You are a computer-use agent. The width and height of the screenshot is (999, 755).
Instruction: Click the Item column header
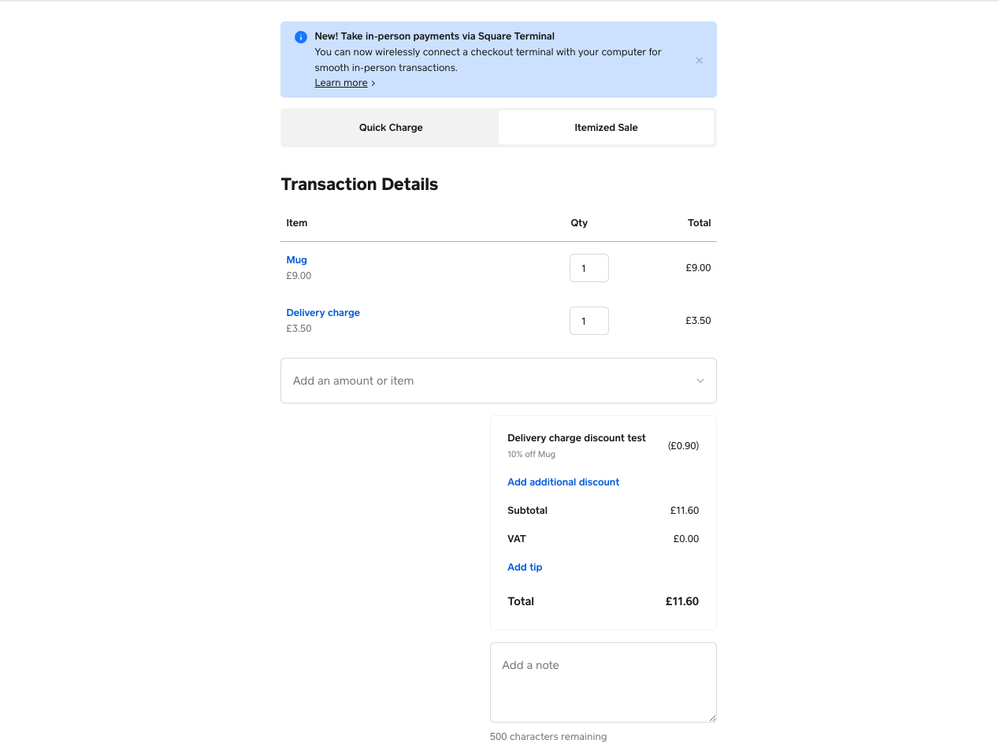pyautogui.click(x=296, y=223)
